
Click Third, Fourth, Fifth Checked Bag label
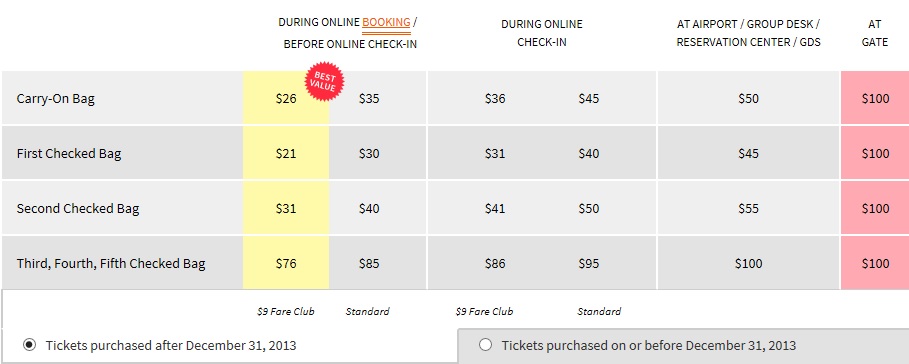point(111,264)
